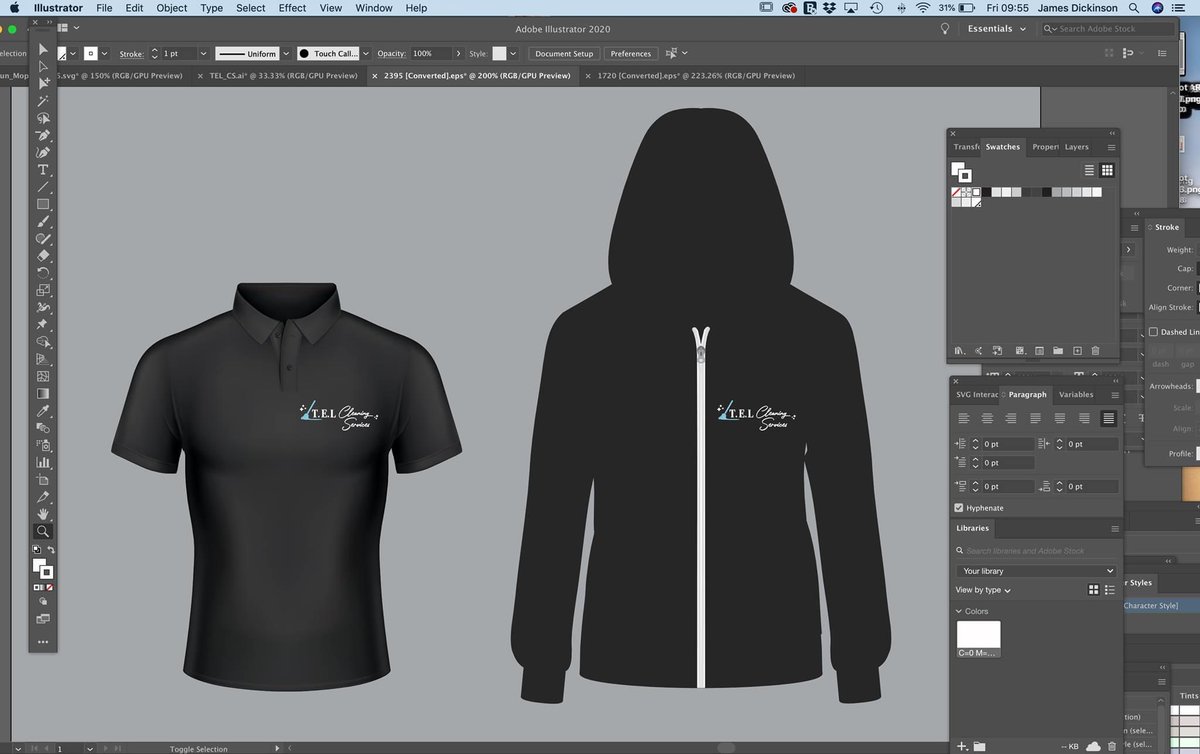Pick the Magic Wand tool

coord(43,100)
